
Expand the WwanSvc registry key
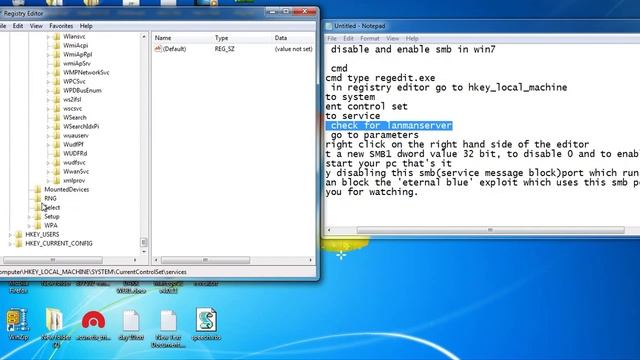pyautogui.click(x=48, y=171)
